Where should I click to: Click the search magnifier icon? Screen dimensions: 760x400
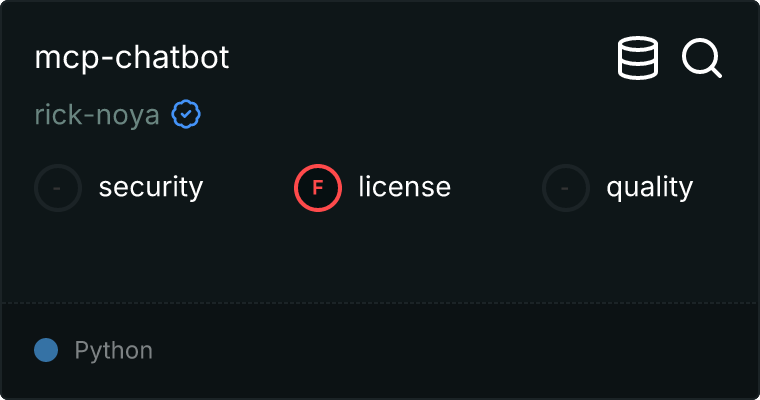[x=702, y=58]
